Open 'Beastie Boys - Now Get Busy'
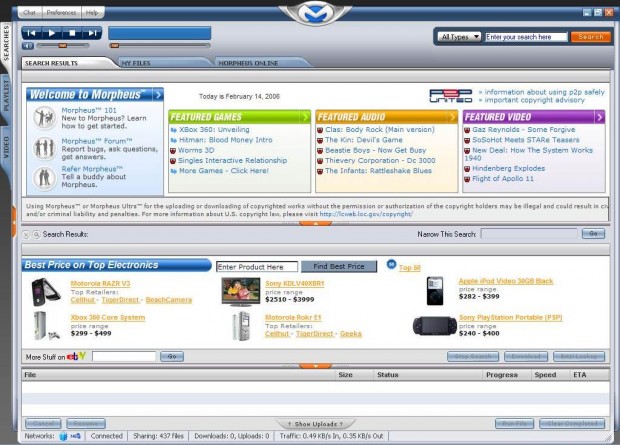620x445 pixels. [376, 150]
